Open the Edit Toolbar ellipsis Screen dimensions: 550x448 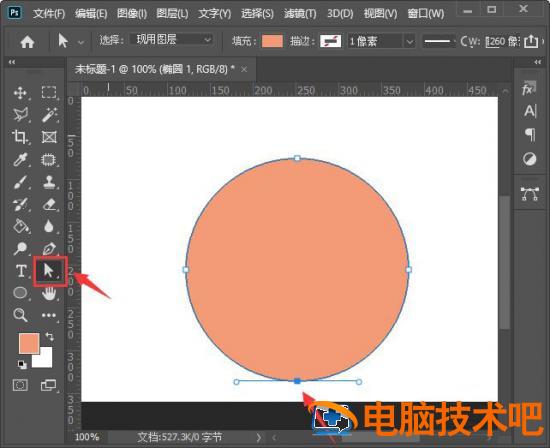49,315
